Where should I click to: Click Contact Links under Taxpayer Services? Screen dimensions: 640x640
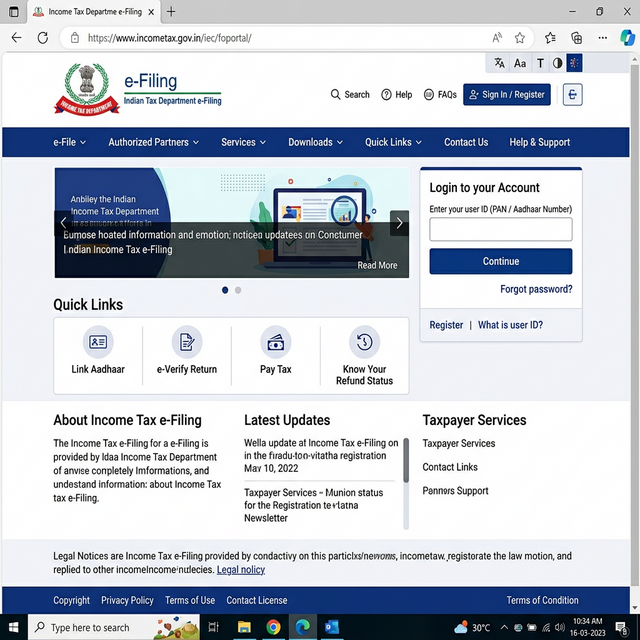450,467
